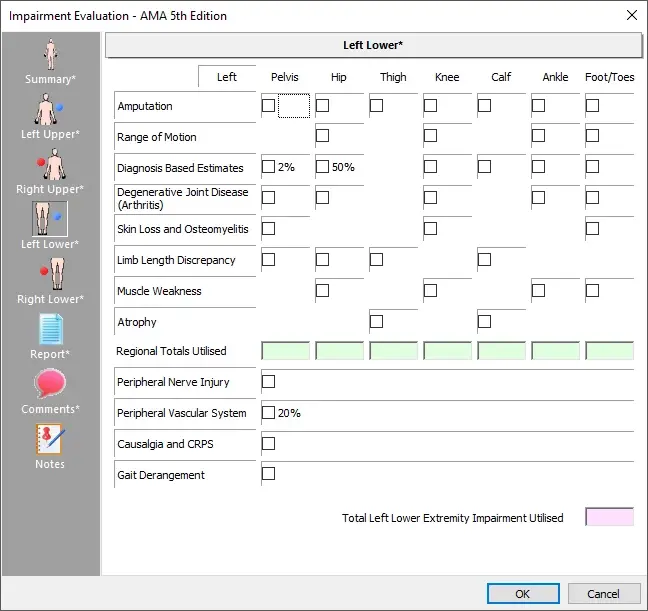Click the Gait Derangement row label
Image resolution: width=648 pixels, height=611 pixels.
point(161,475)
